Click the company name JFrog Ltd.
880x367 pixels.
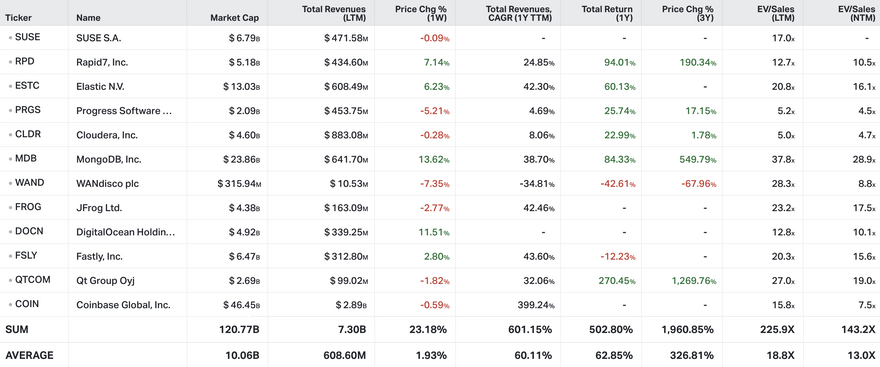pyautogui.click(x=99, y=208)
